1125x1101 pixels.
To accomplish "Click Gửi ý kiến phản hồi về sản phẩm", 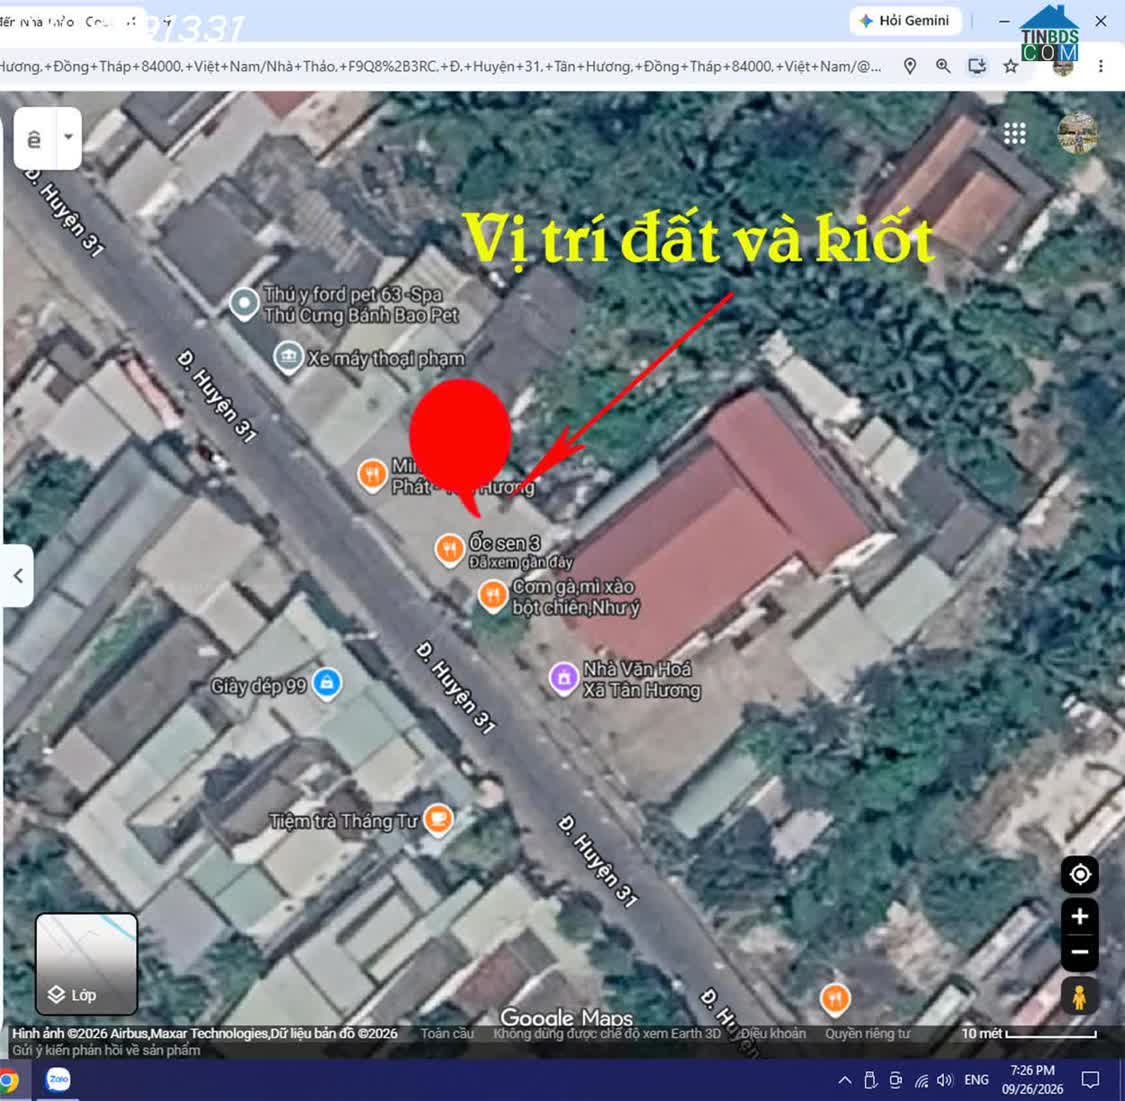I will click(106, 1050).
